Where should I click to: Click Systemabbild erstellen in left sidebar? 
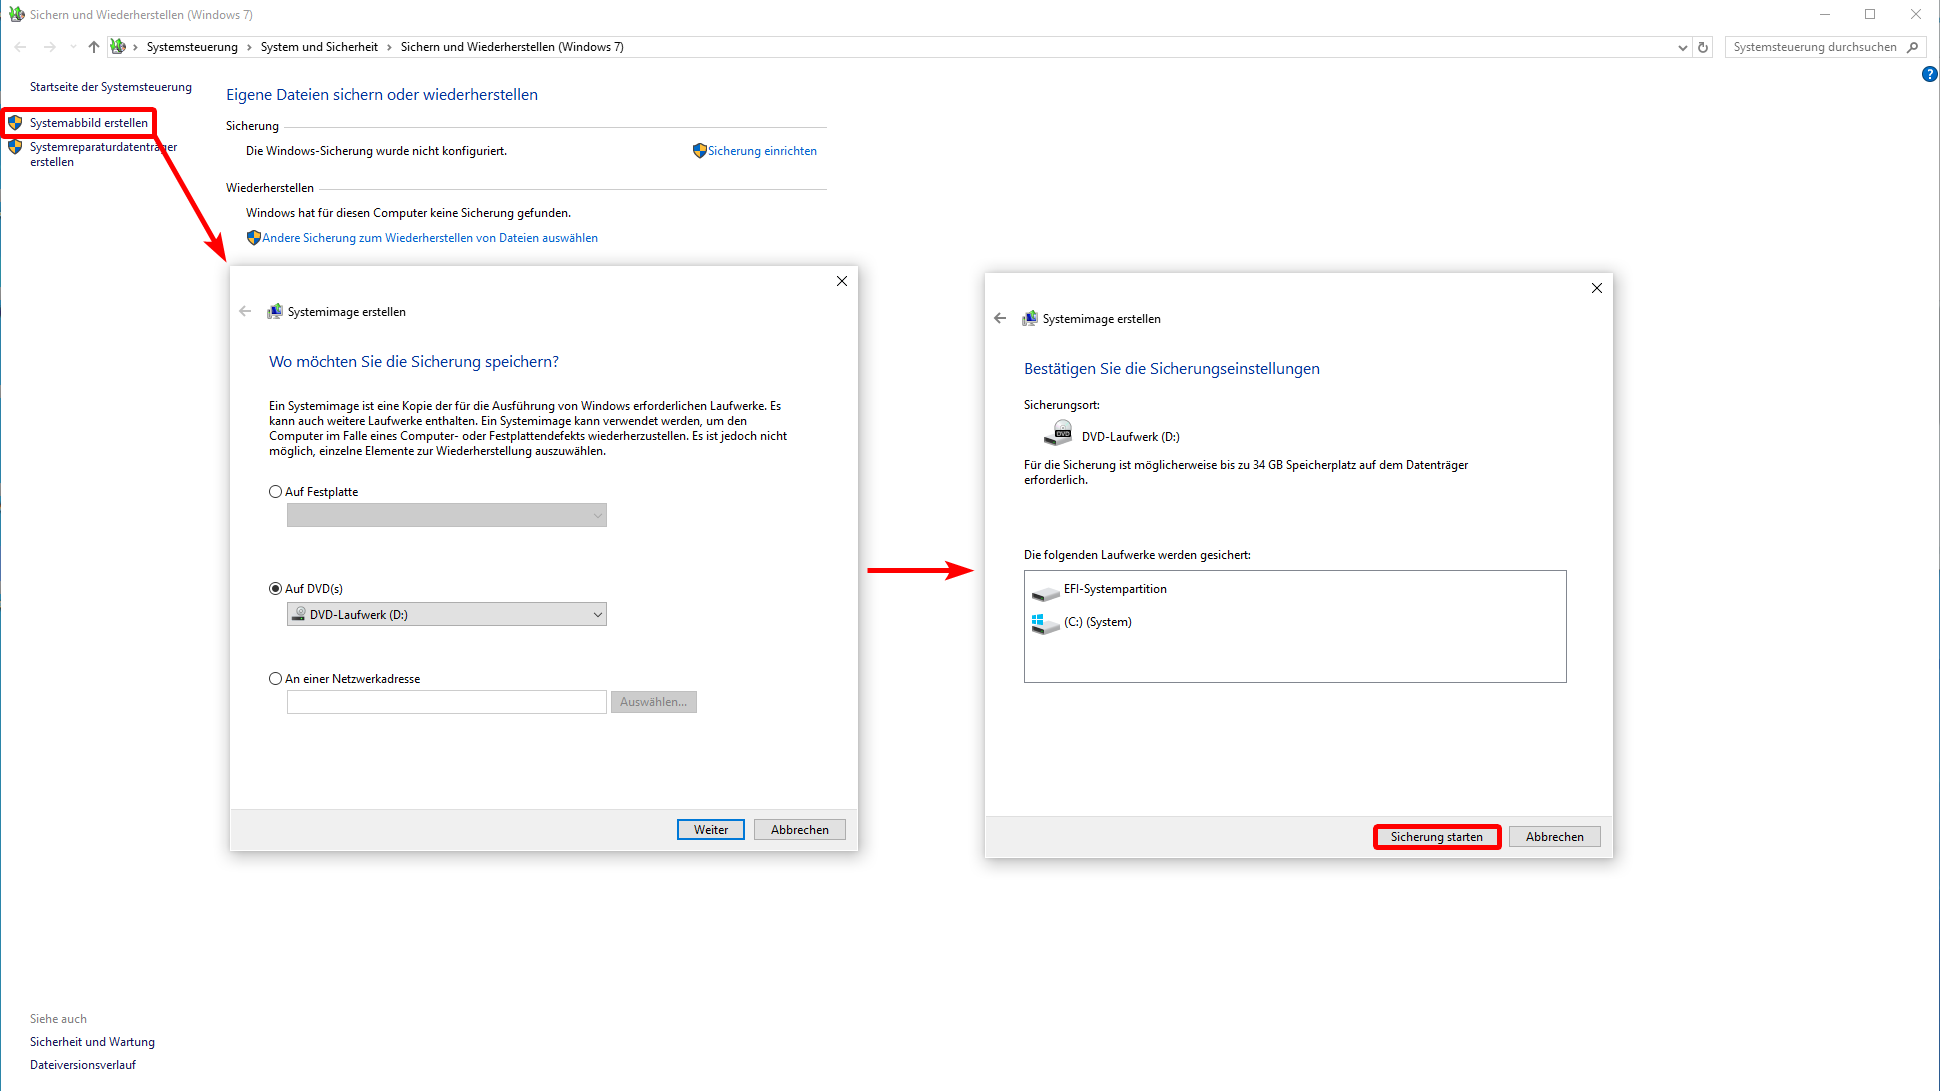[x=88, y=123]
